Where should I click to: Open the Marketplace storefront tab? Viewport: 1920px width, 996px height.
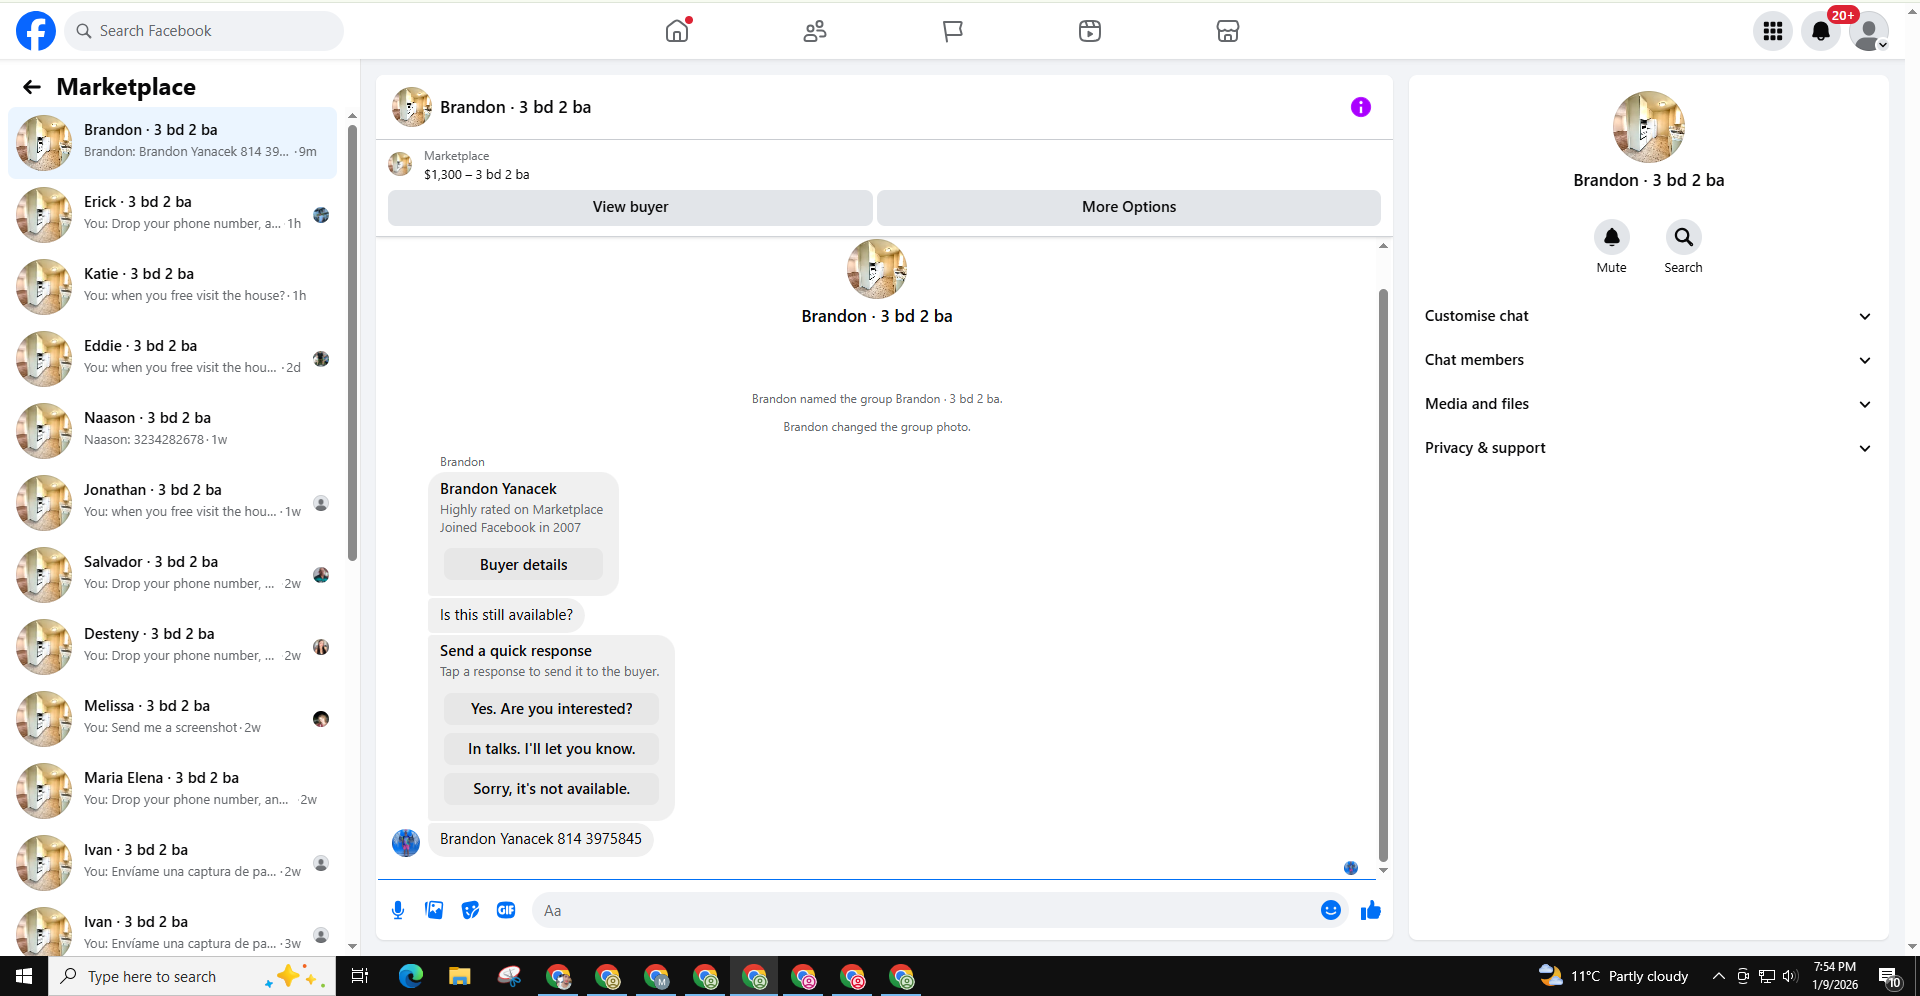[x=1228, y=31]
